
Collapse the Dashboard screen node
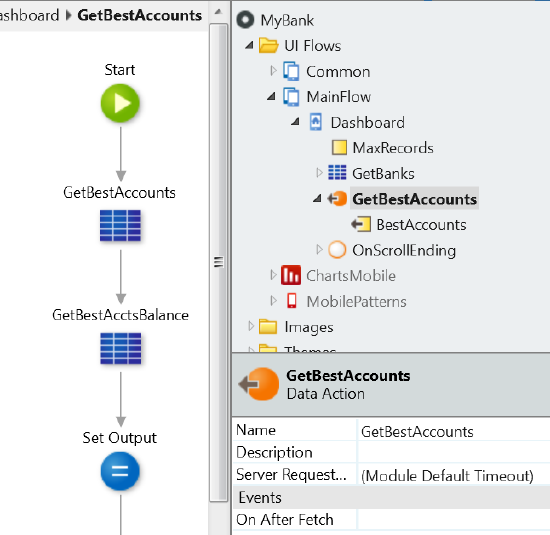click(296, 122)
